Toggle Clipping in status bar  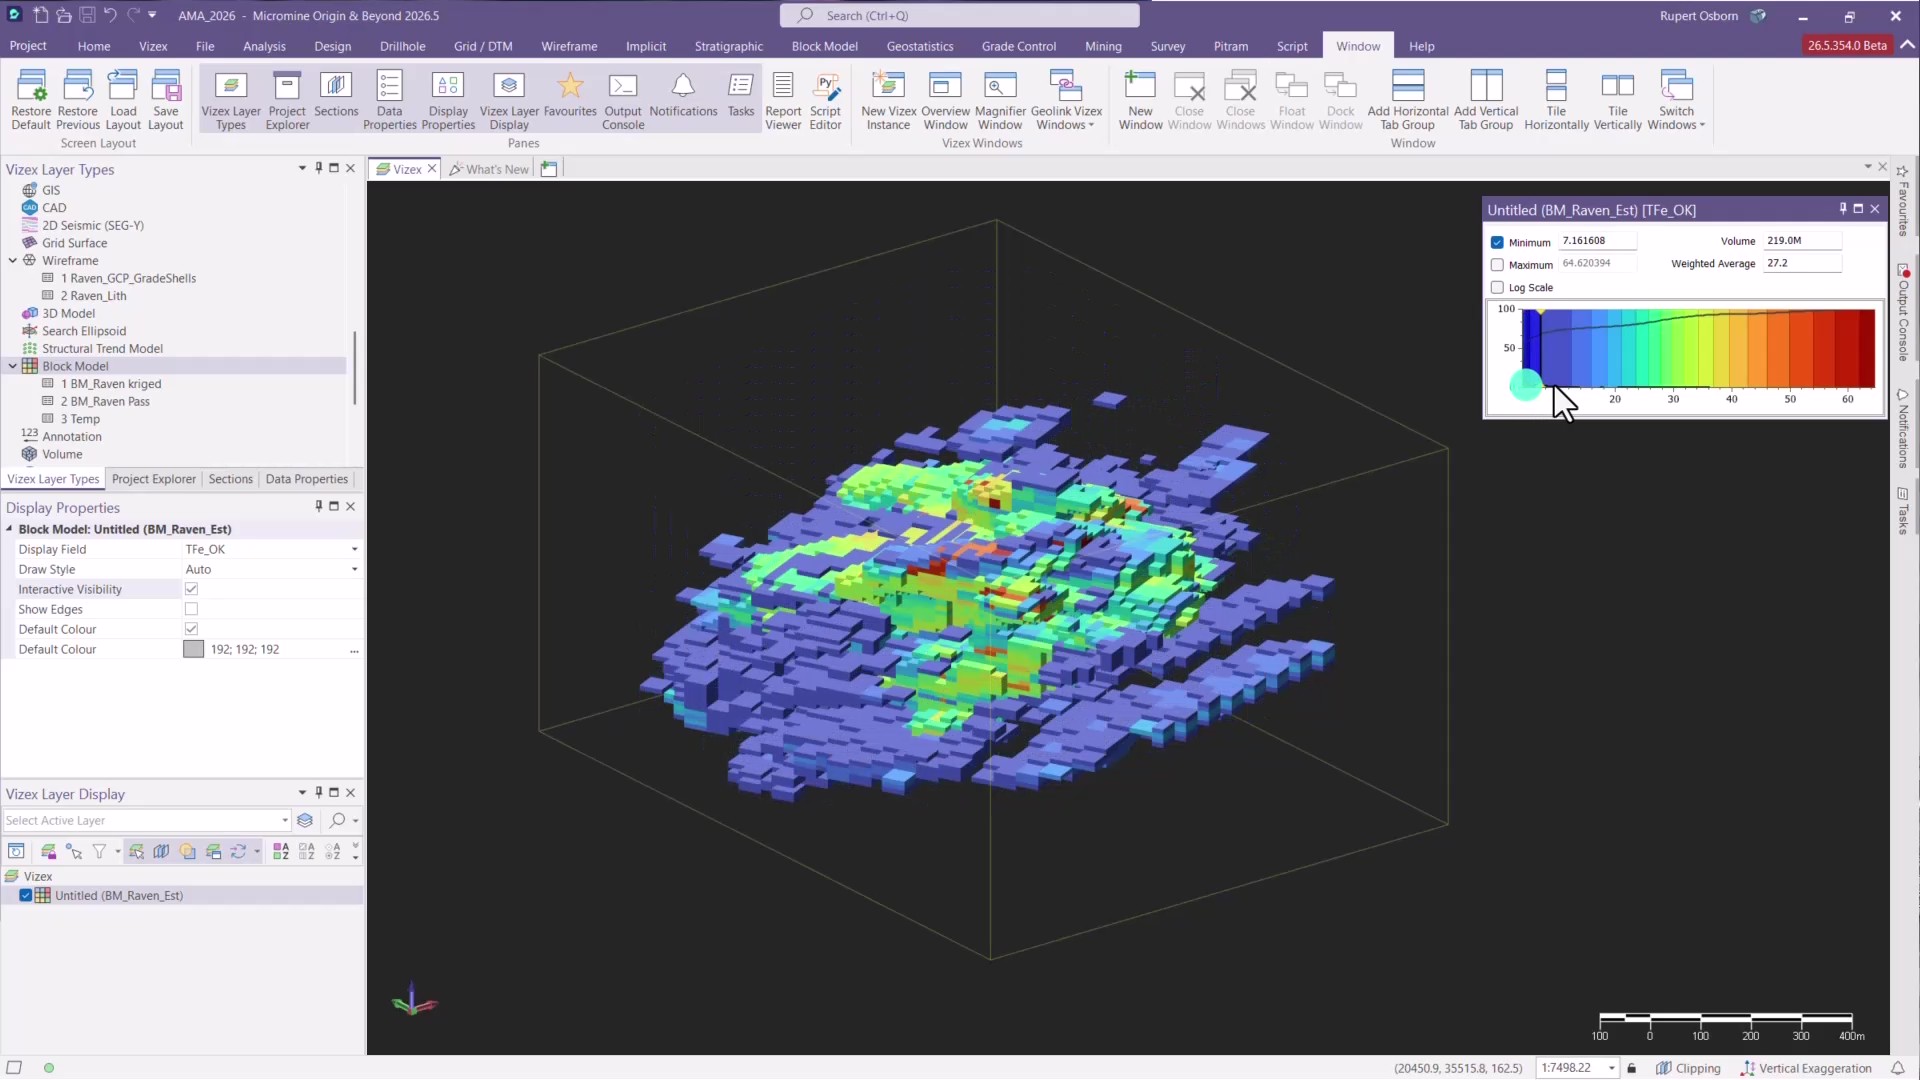[x=1688, y=1068]
